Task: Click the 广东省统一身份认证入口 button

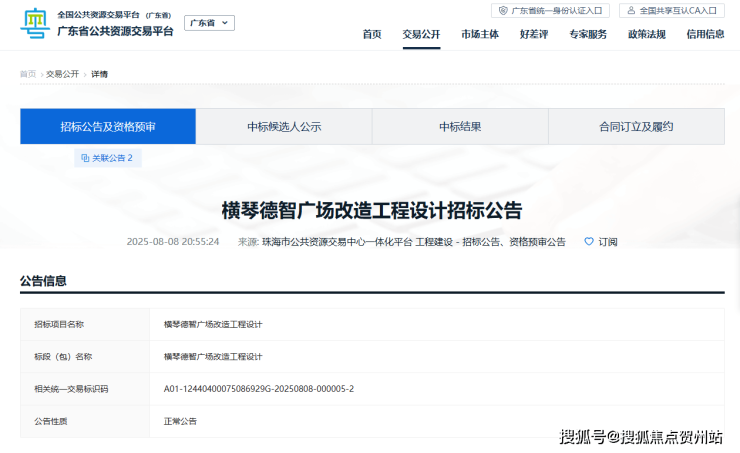Action: pos(550,10)
